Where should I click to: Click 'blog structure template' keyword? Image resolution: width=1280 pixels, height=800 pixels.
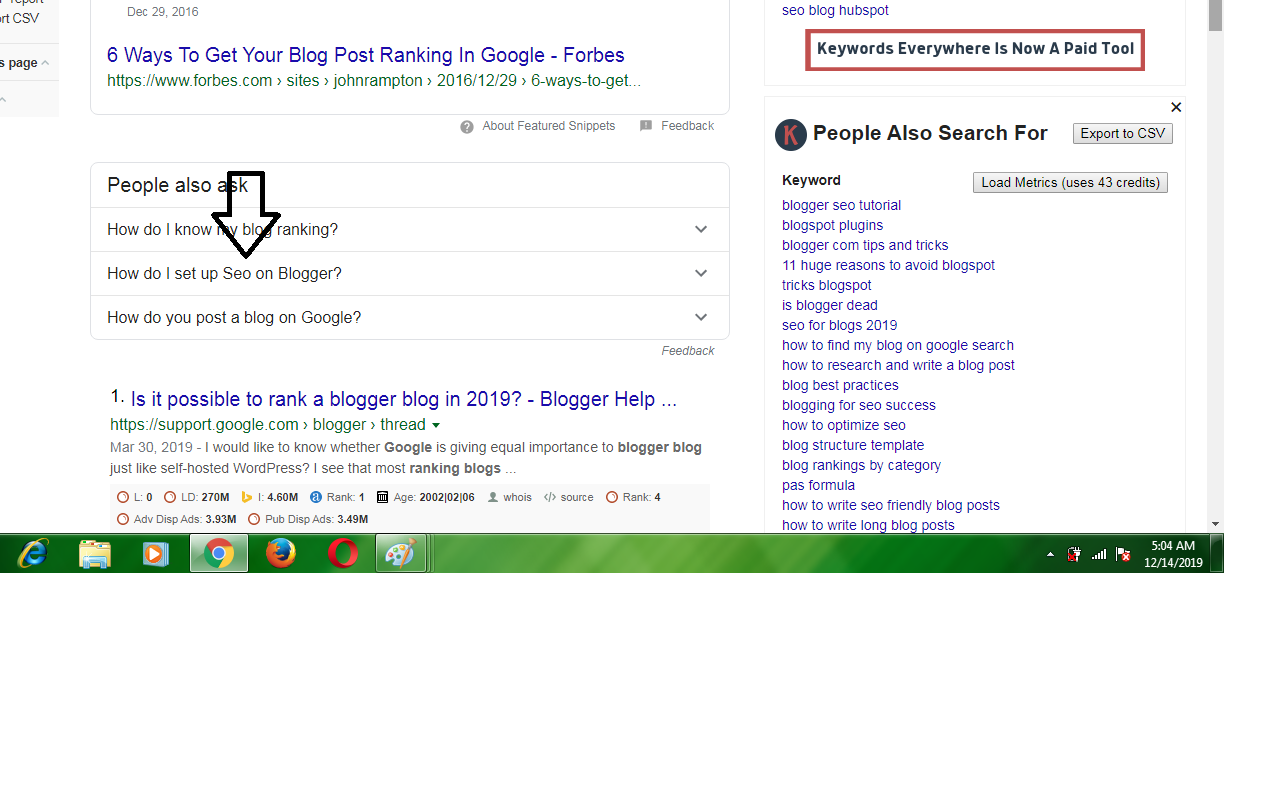(x=852, y=445)
